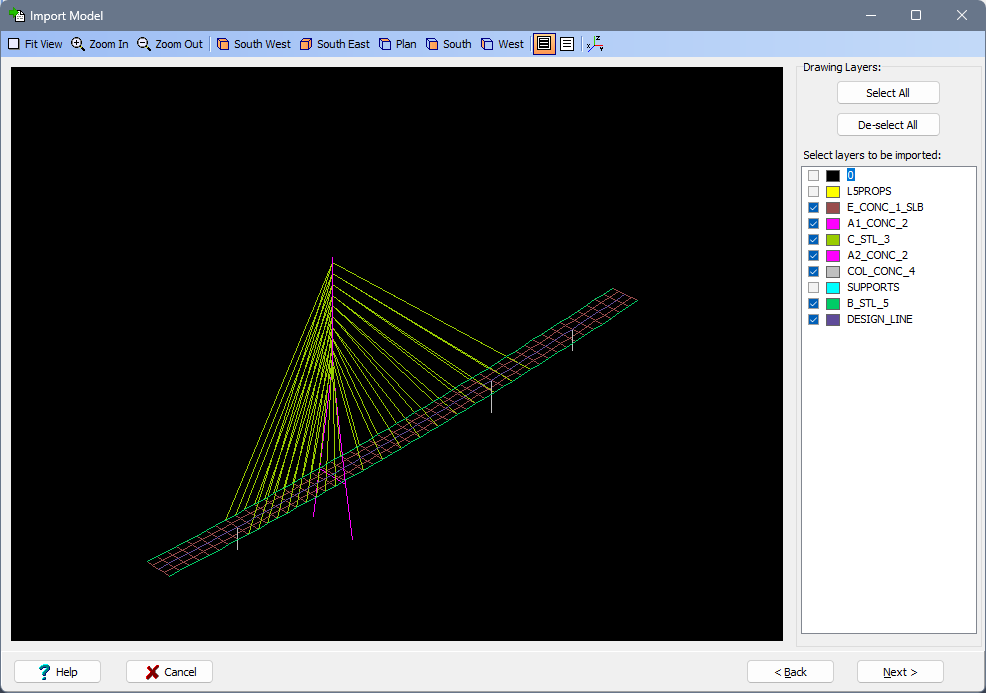Enable the L5PROPS layer checkbox

[813, 191]
